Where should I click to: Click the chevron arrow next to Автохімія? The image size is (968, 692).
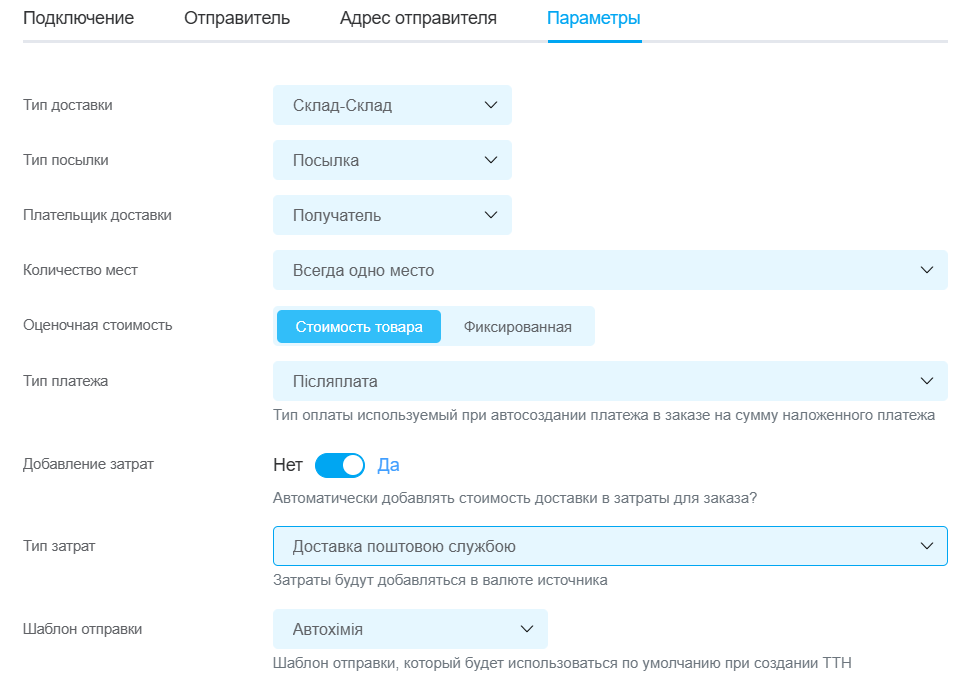click(527, 629)
